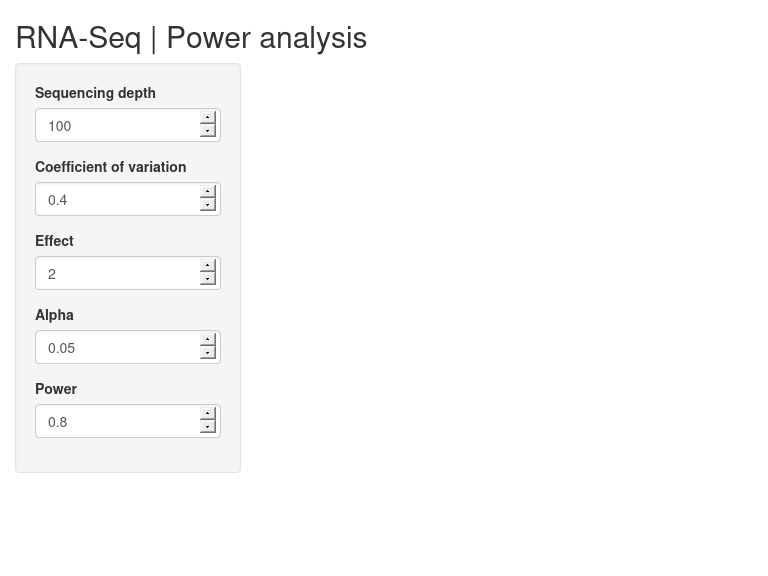This screenshot has height=576, width=768.
Task: Increase Sequencing depth with up arrow
Action: click(x=208, y=118)
